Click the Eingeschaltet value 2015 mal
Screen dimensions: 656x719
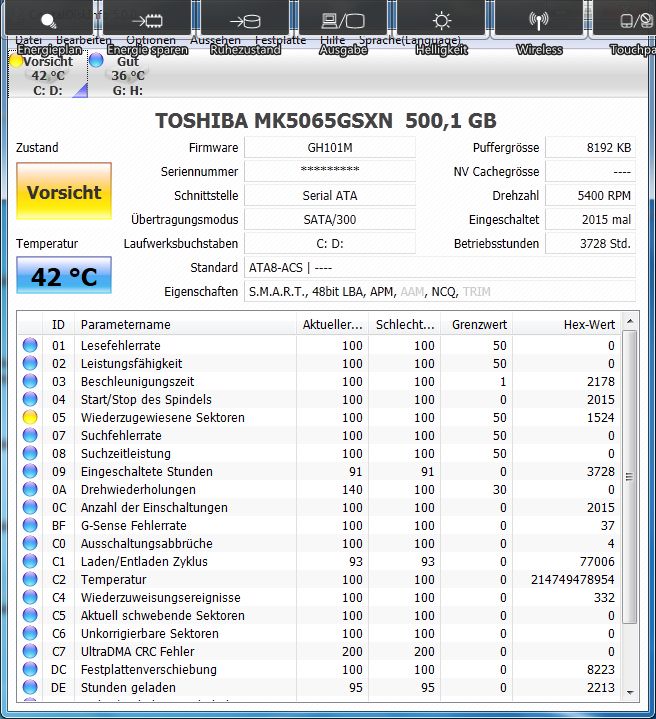point(590,220)
